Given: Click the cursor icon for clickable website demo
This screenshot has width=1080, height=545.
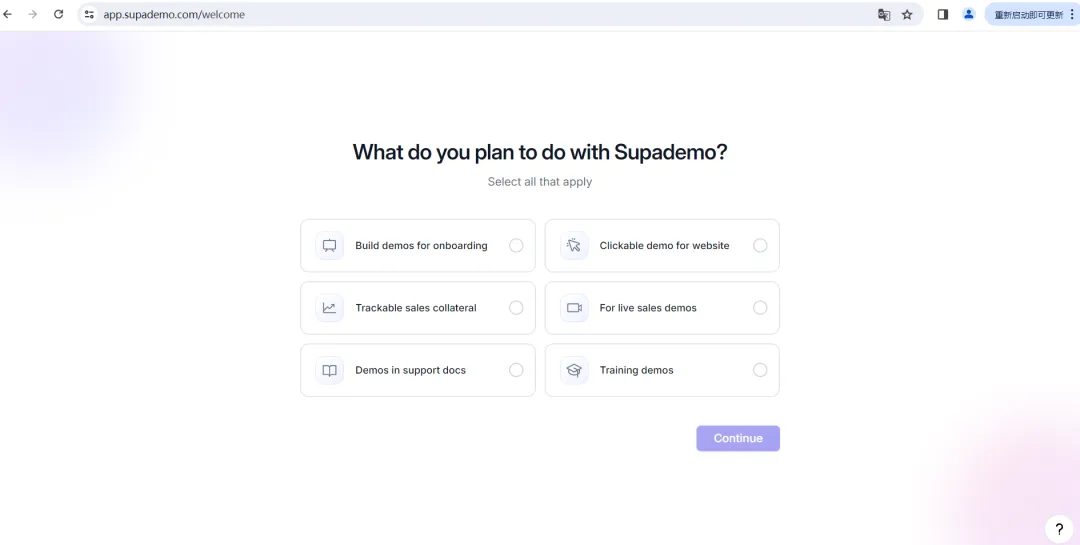Looking at the screenshot, I should (x=574, y=246).
